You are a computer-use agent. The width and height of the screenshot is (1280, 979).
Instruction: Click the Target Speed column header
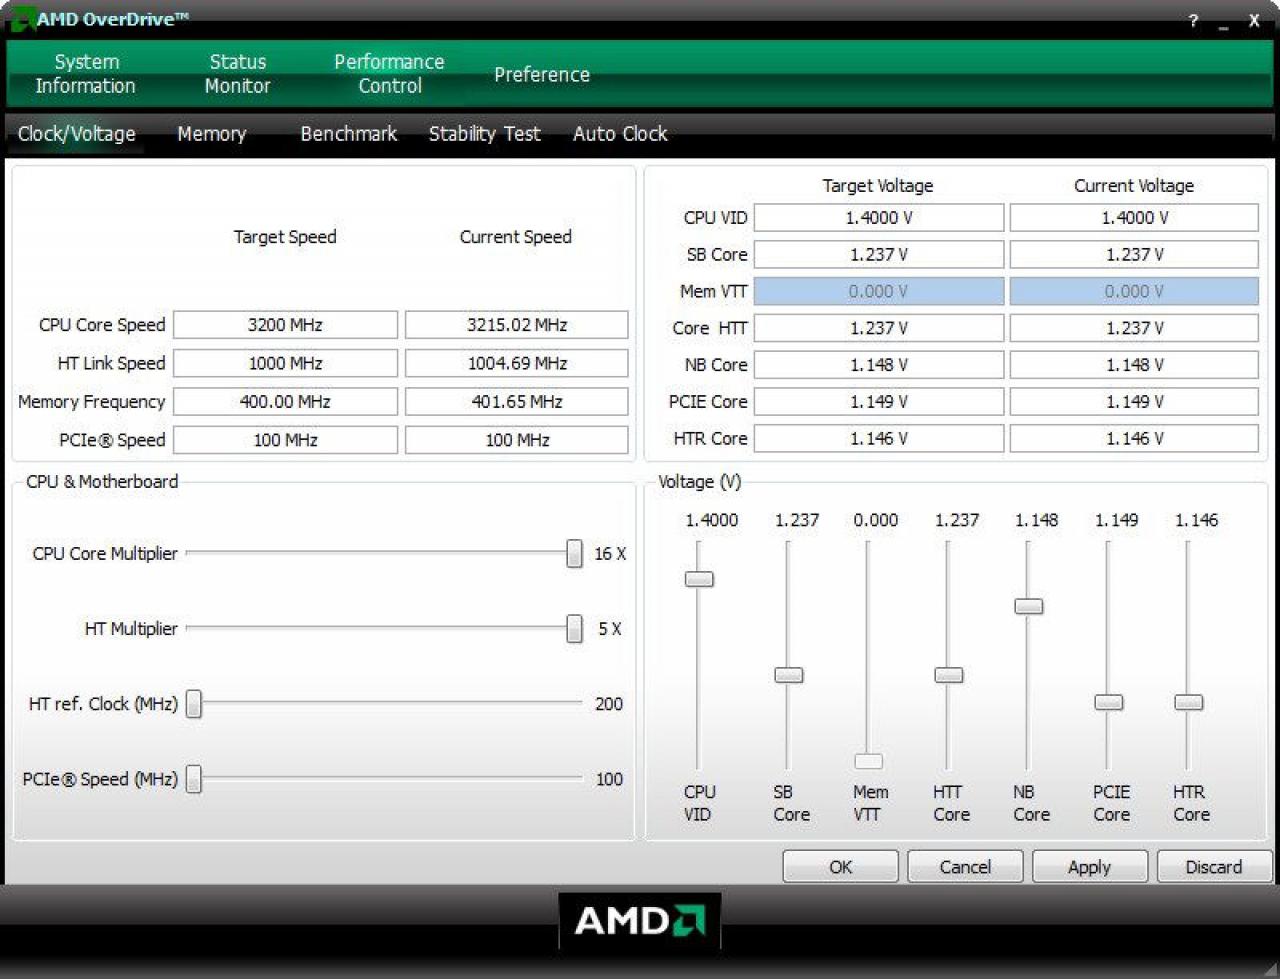coord(285,237)
